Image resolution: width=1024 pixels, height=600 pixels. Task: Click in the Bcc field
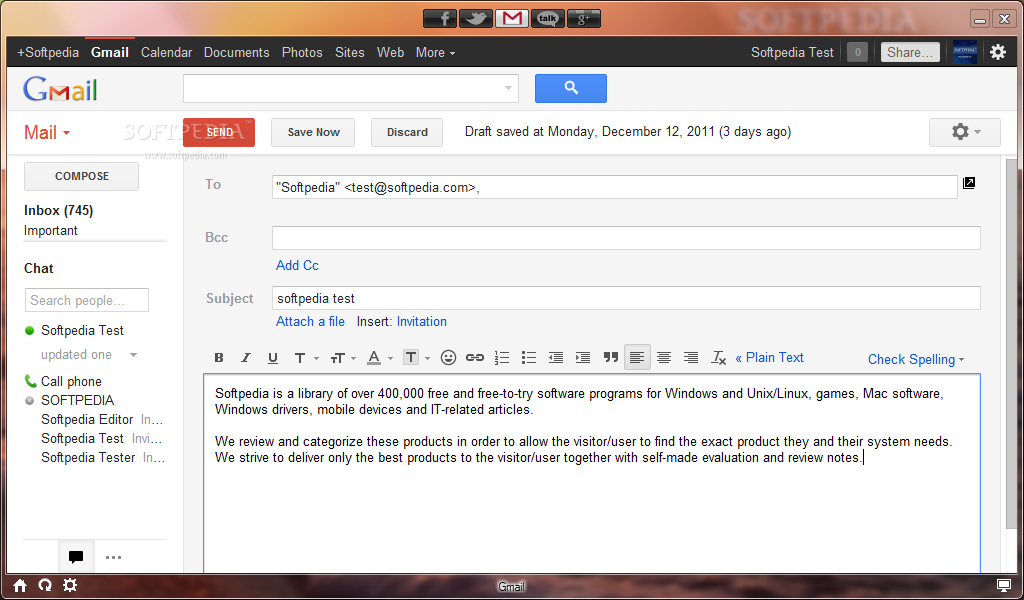(626, 238)
